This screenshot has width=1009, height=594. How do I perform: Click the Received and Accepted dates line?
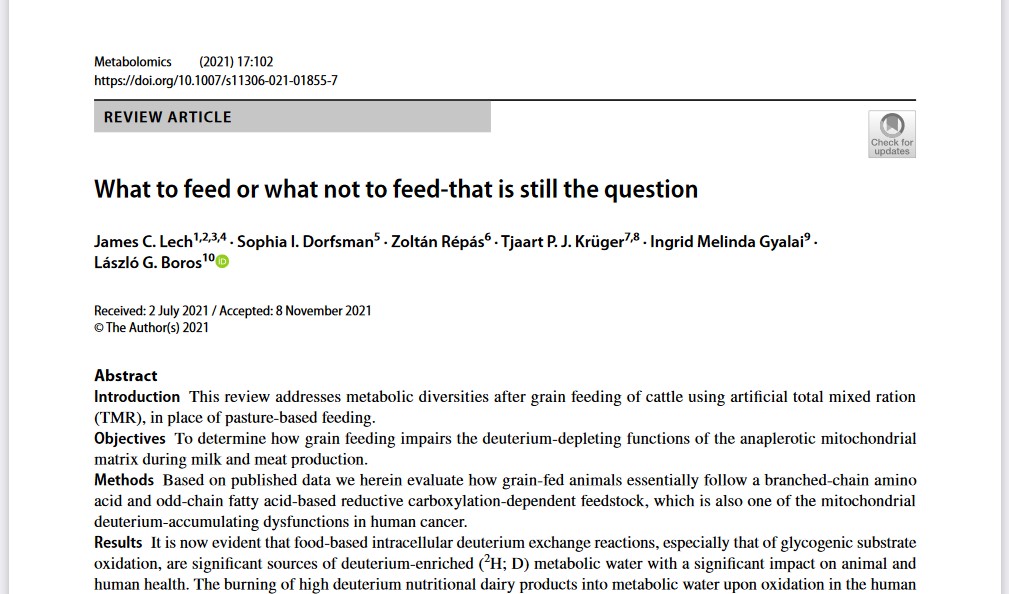(233, 311)
